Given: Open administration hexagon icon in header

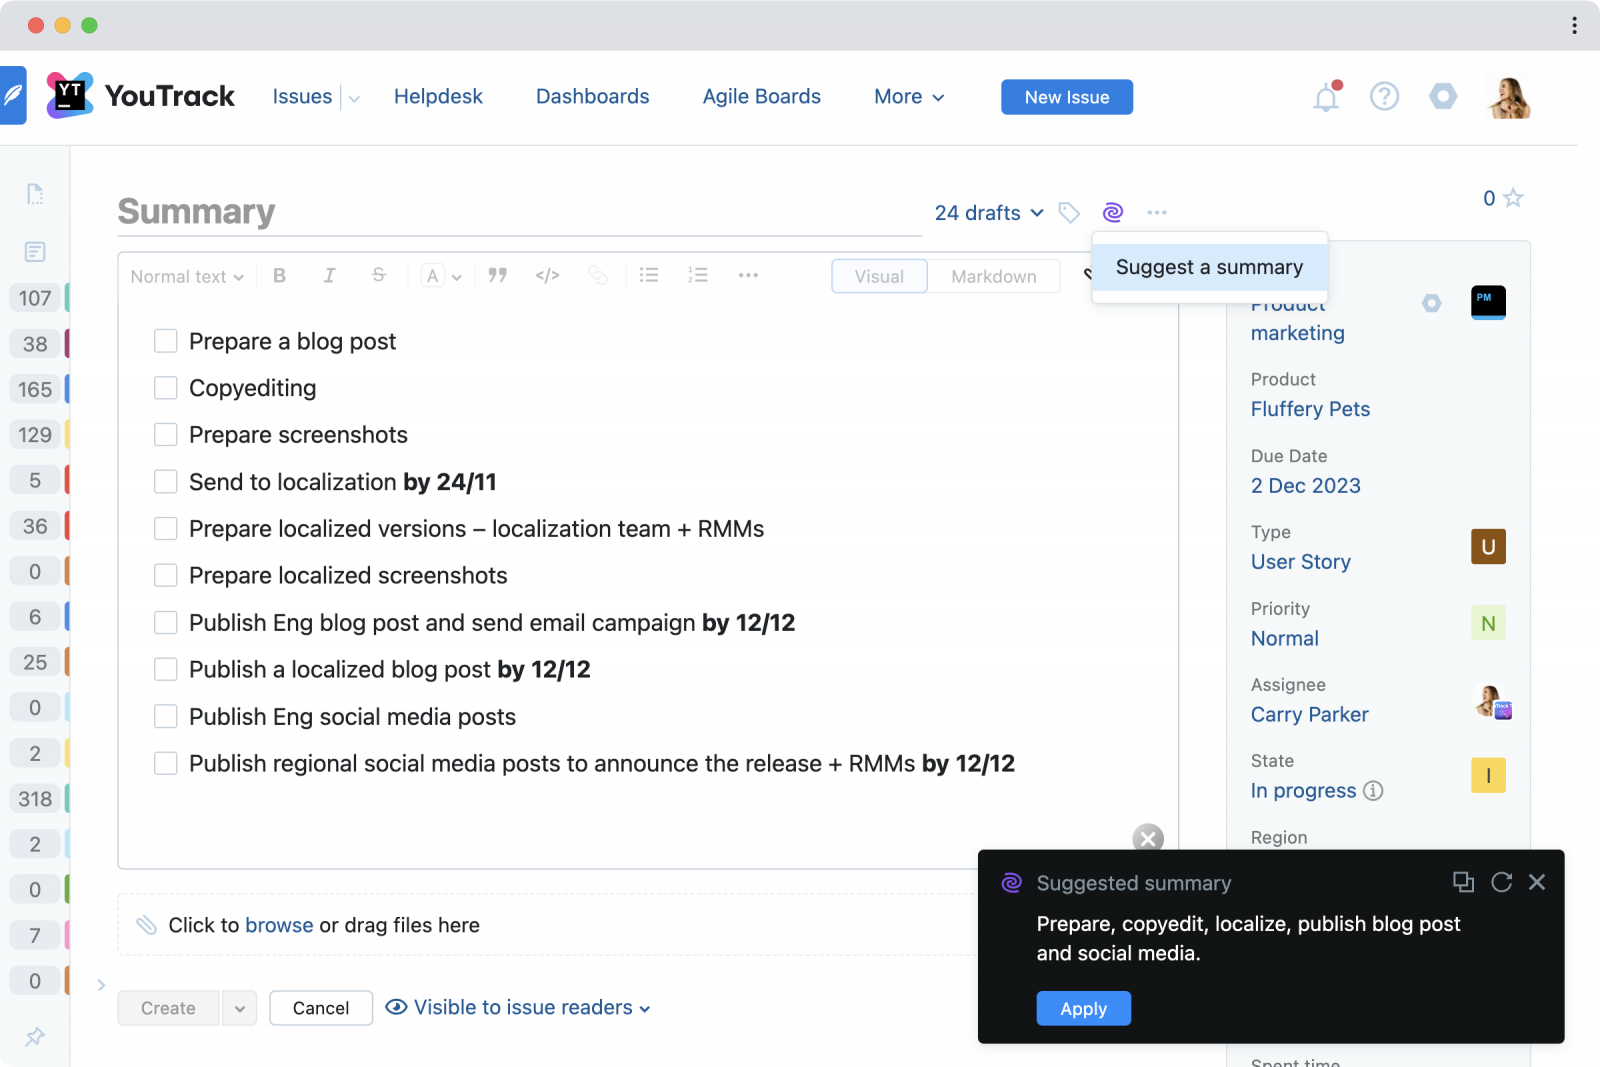Looking at the screenshot, I should [x=1443, y=97].
